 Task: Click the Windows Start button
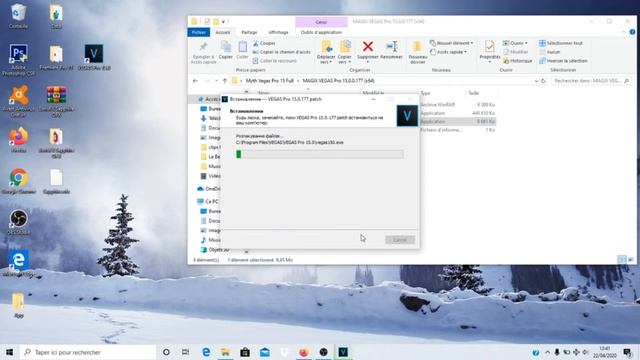pyautogui.click(x=9, y=352)
